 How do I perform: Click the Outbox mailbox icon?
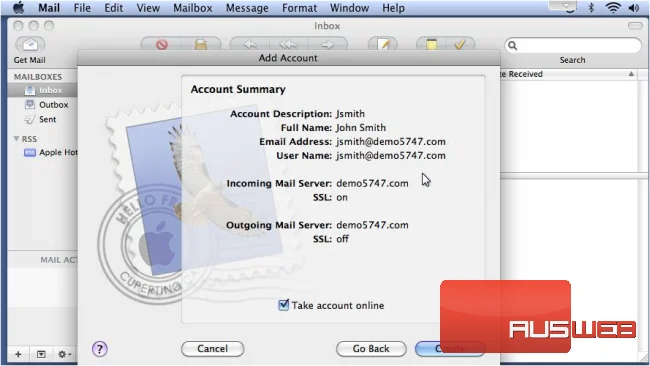click(30, 104)
